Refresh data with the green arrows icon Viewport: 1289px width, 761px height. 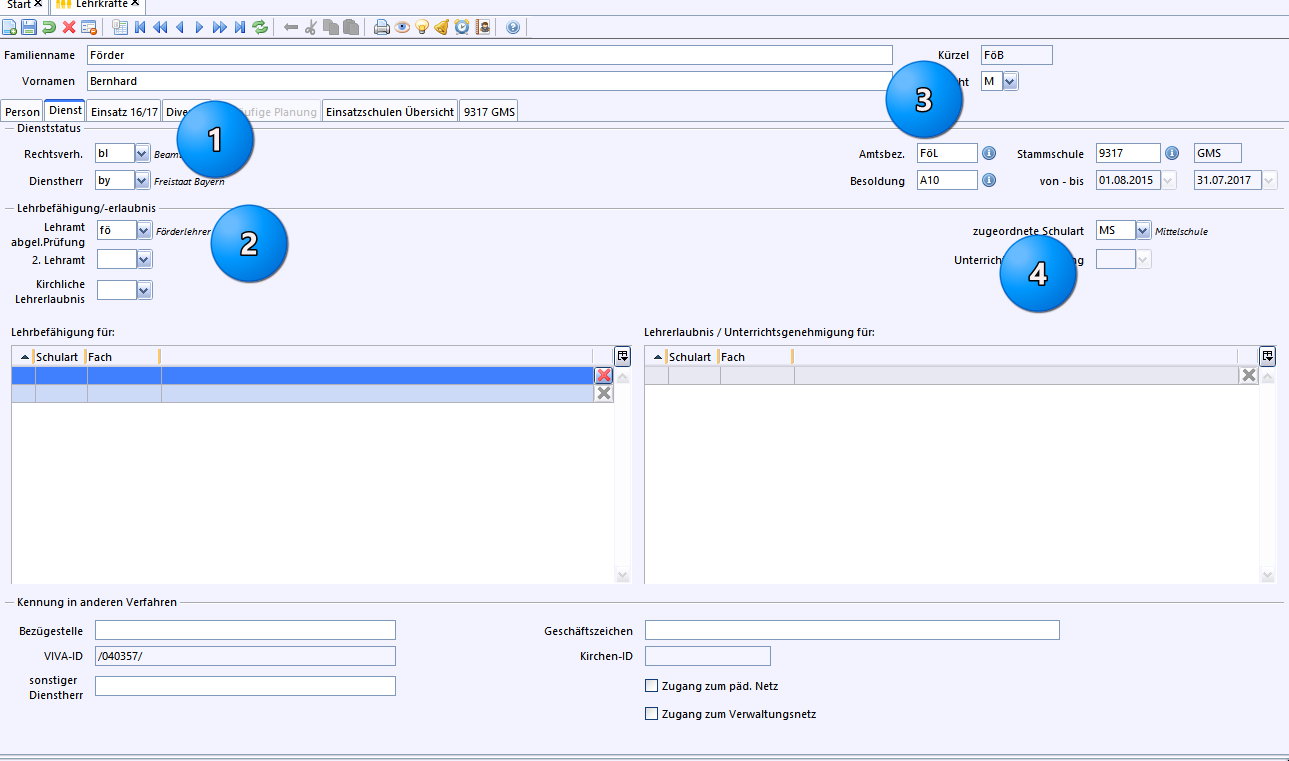[260, 27]
